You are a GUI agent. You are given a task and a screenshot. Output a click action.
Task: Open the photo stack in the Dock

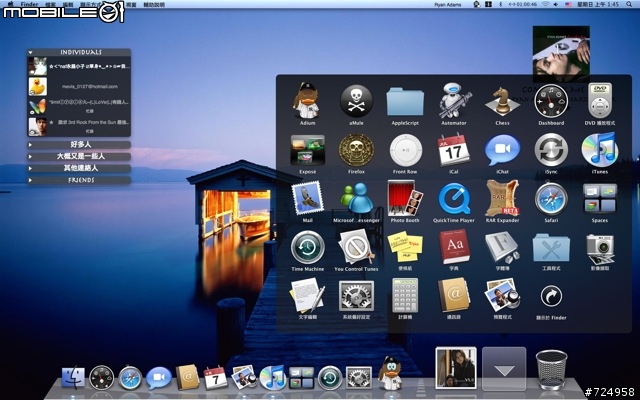point(456,368)
